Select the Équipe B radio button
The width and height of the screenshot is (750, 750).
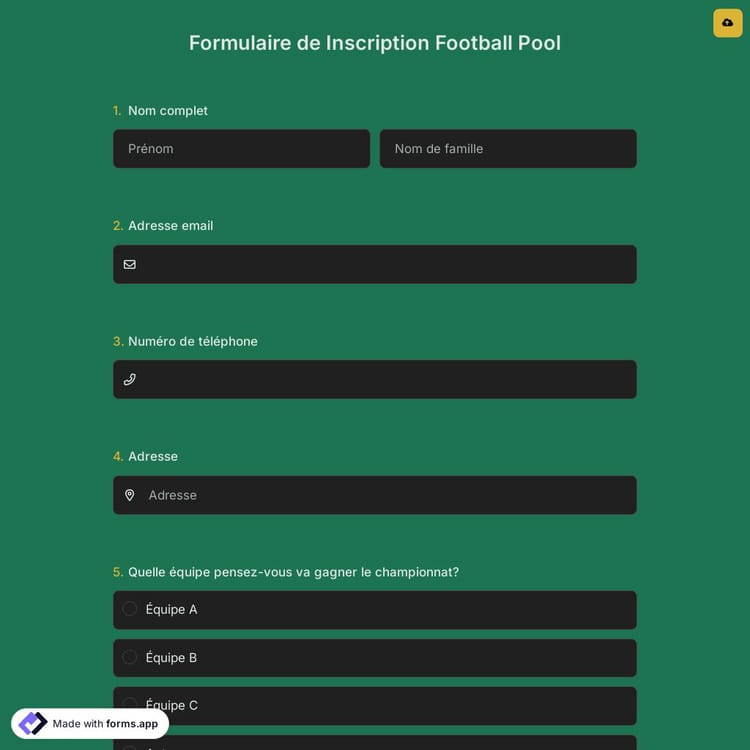[x=130, y=657]
